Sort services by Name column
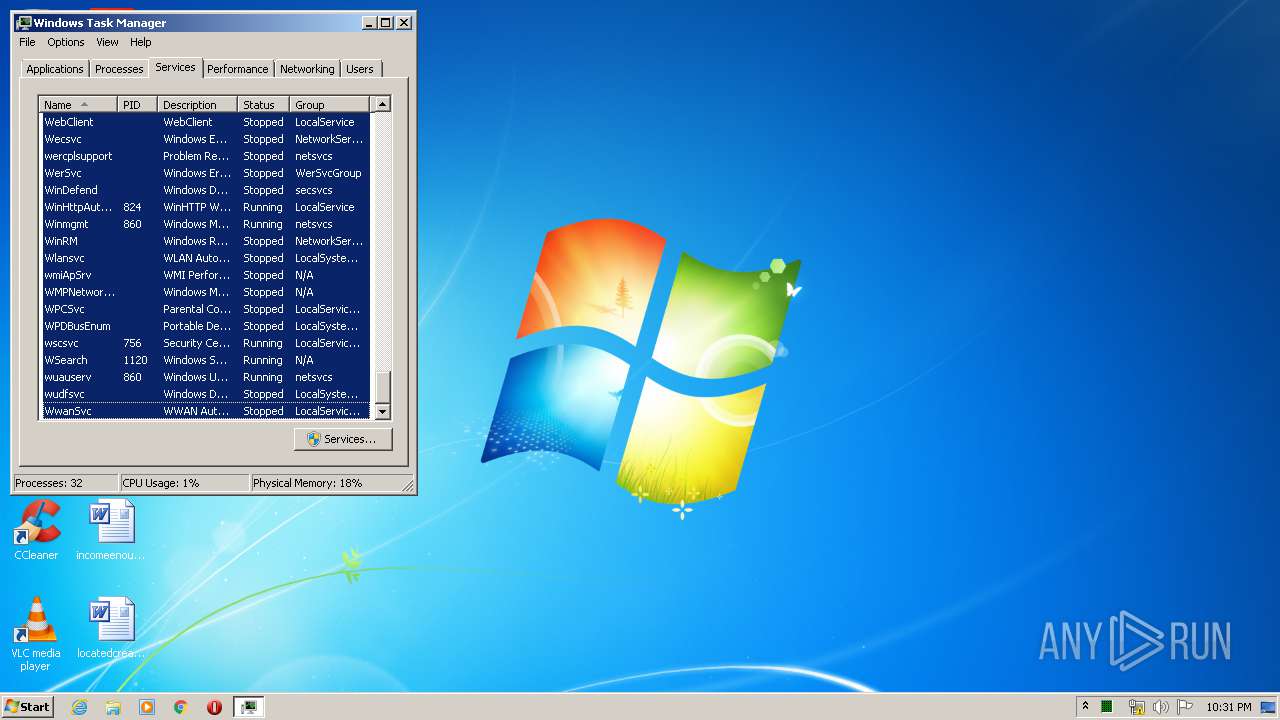The image size is (1280, 720). pyautogui.click(x=78, y=105)
